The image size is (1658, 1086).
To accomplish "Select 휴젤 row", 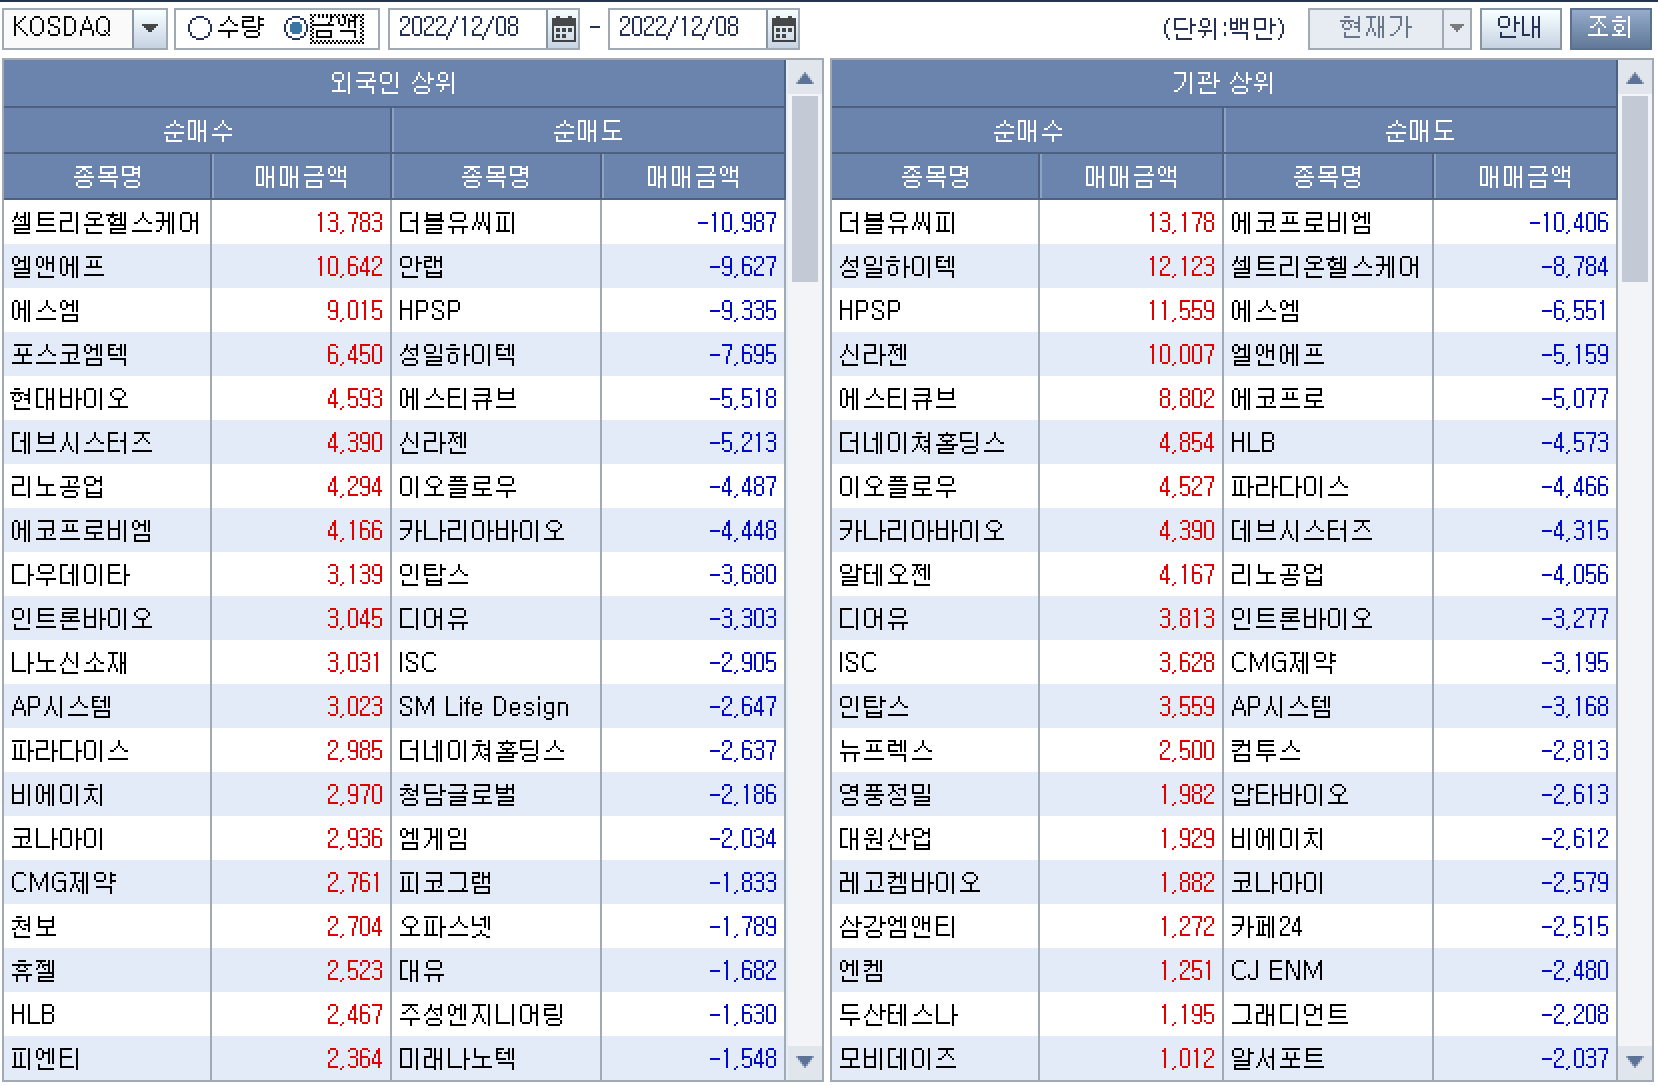I will pos(107,971).
